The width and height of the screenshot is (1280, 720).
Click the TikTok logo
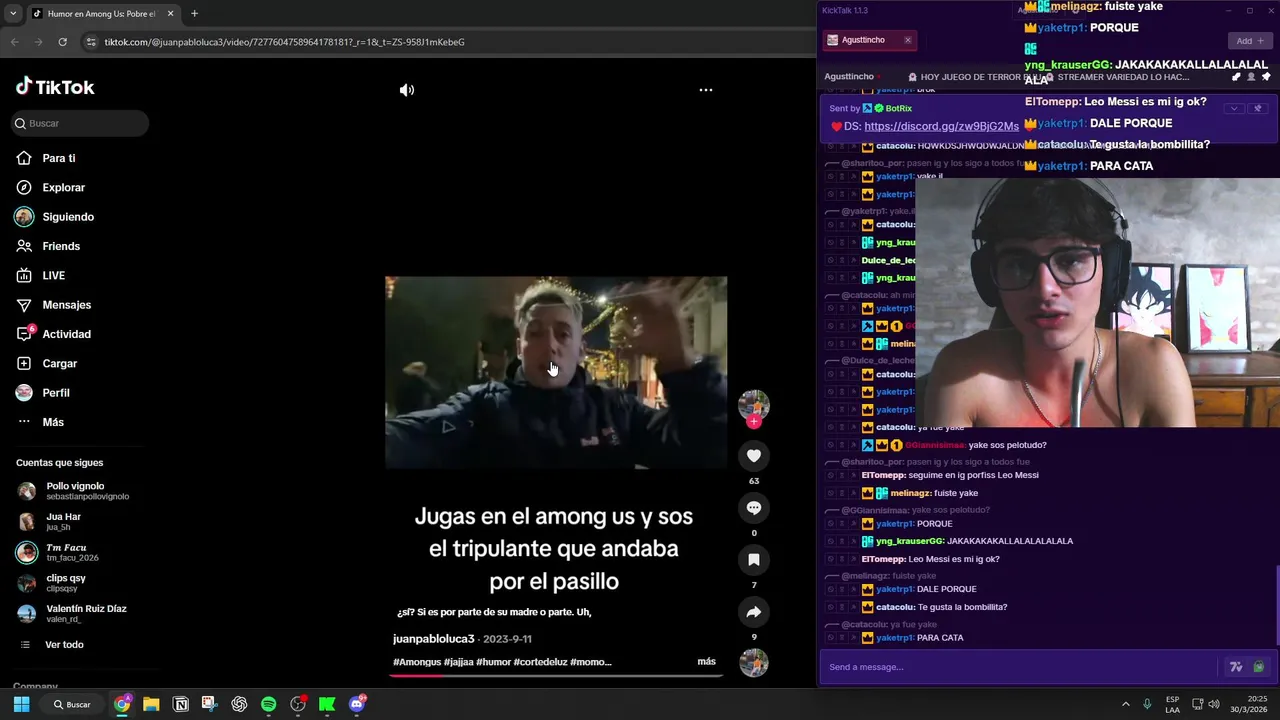55,87
